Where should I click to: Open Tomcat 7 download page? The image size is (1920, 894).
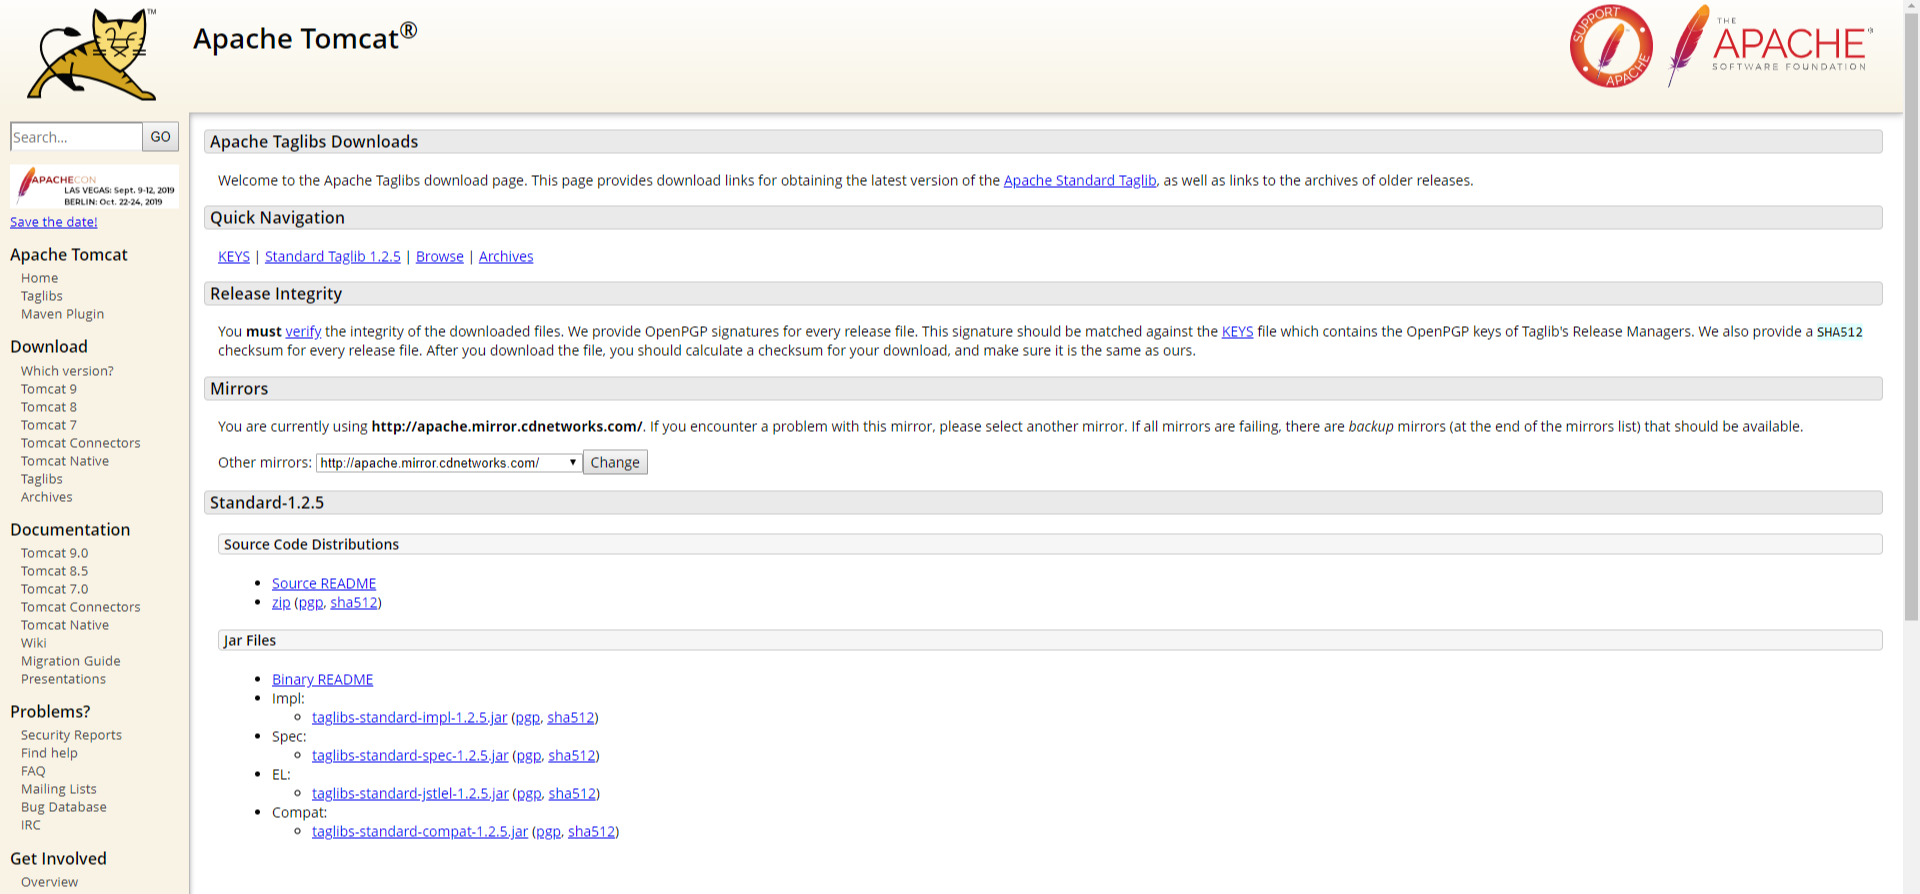pyautogui.click(x=49, y=425)
